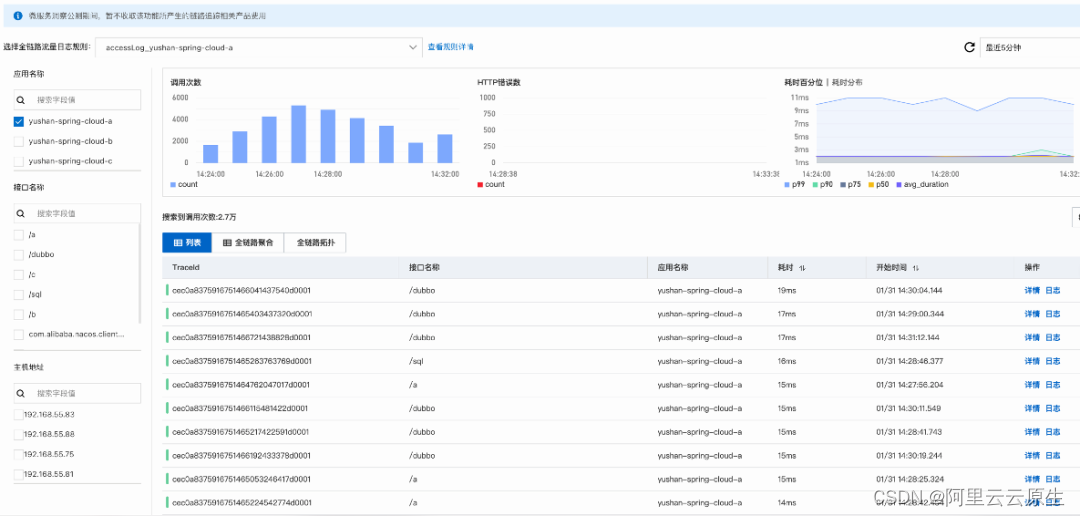
Task: Click the blue info icon in the notice banner
Action: 18,15
